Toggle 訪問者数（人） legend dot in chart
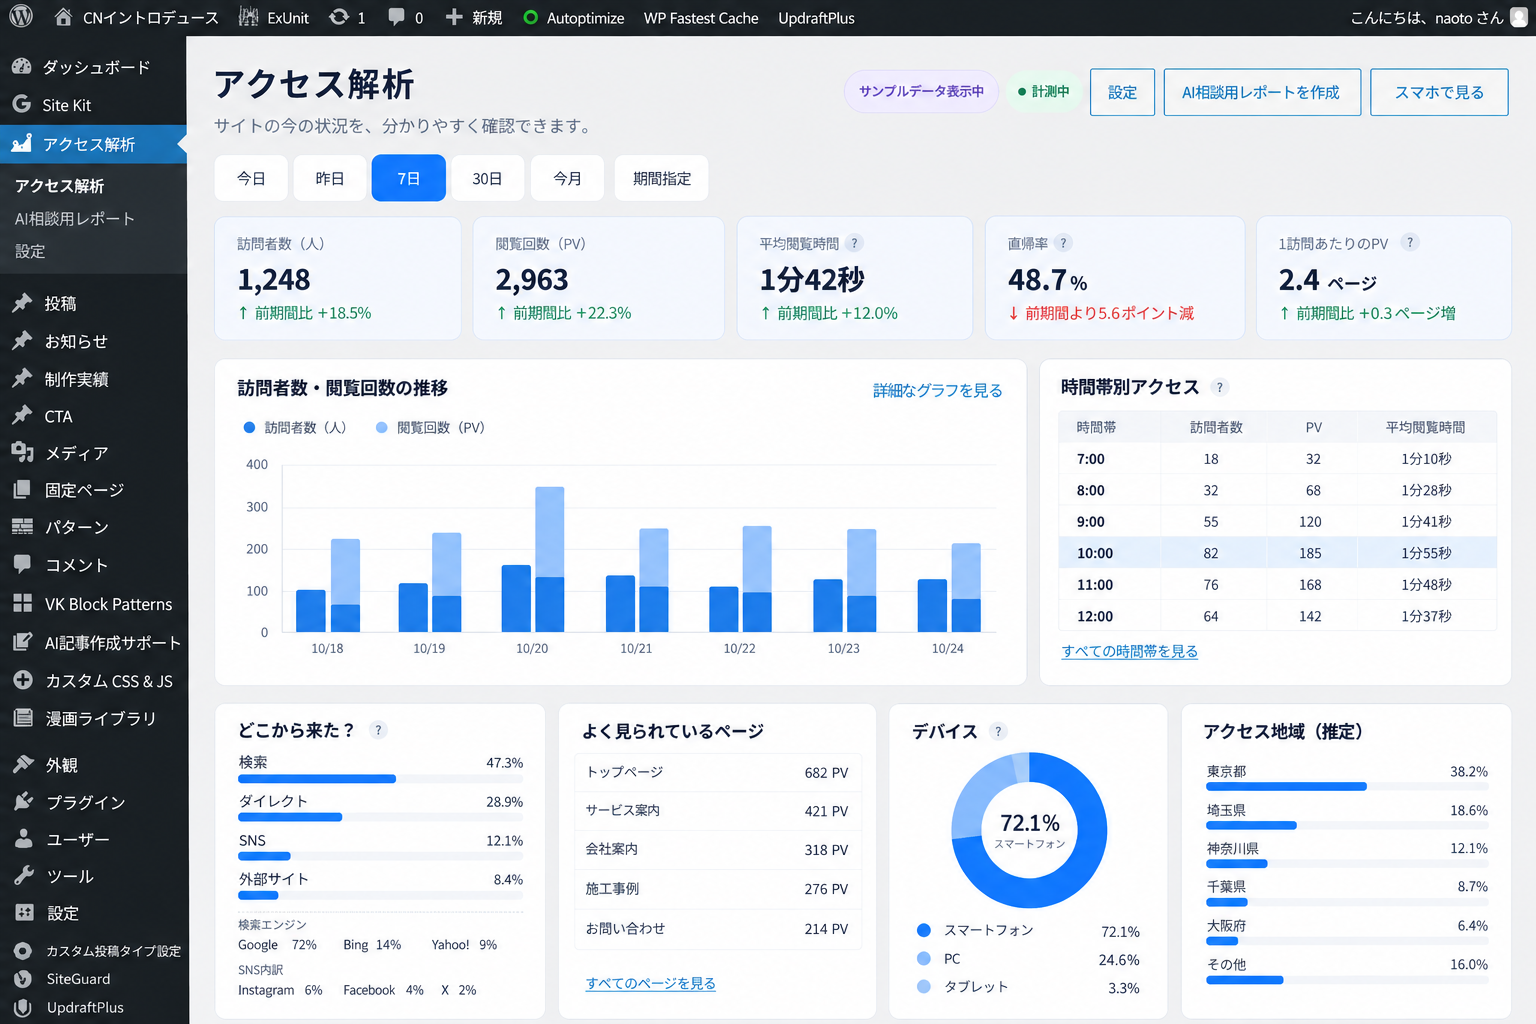Image resolution: width=1536 pixels, height=1024 pixels. [x=249, y=427]
